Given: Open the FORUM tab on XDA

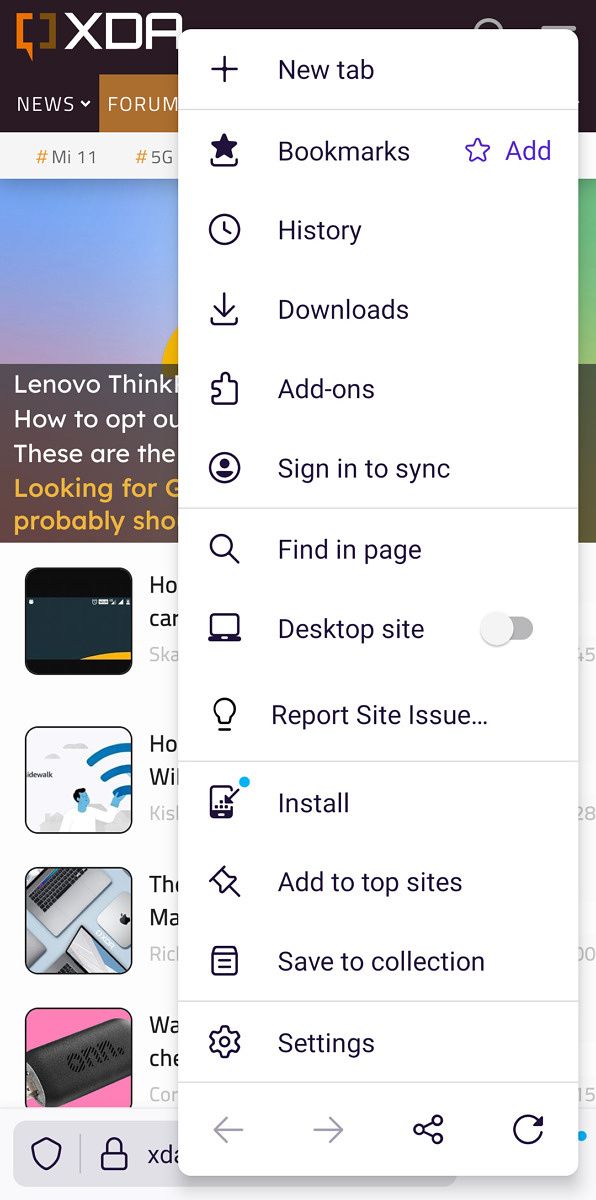Looking at the screenshot, I should (142, 104).
